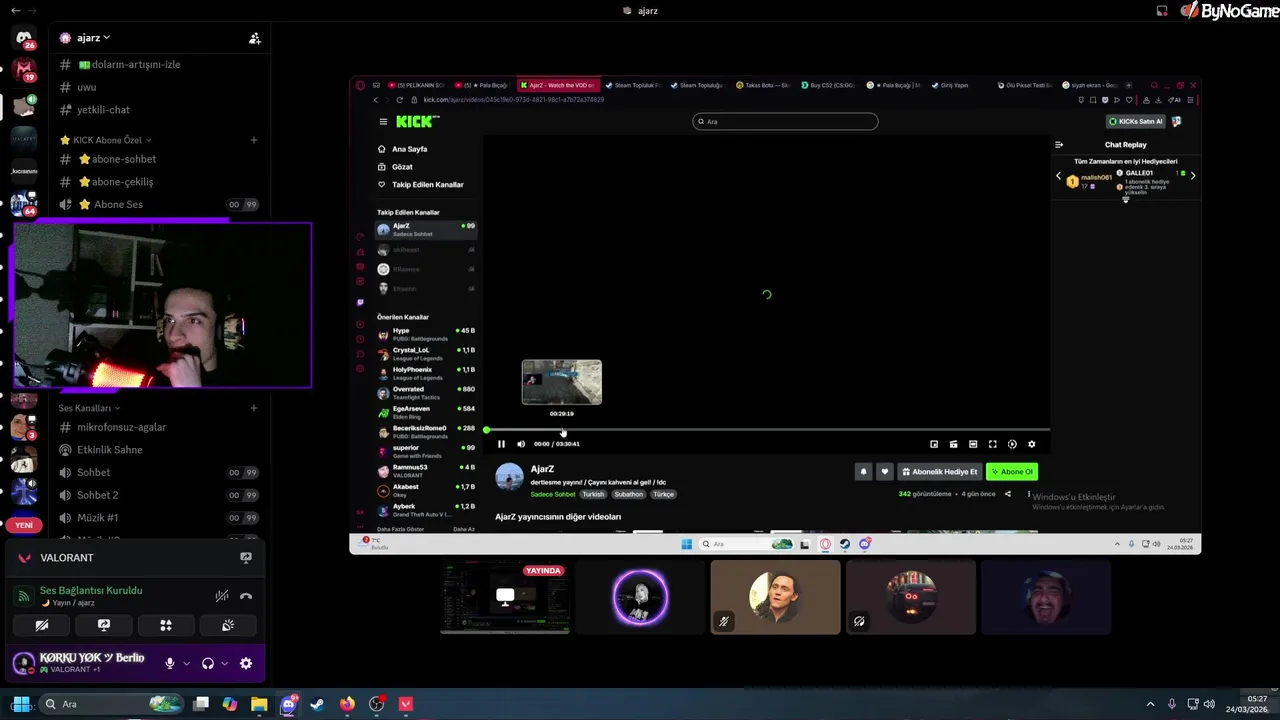Click Kick search field labeled Ara
This screenshot has width=1280, height=720.
coord(785,121)
